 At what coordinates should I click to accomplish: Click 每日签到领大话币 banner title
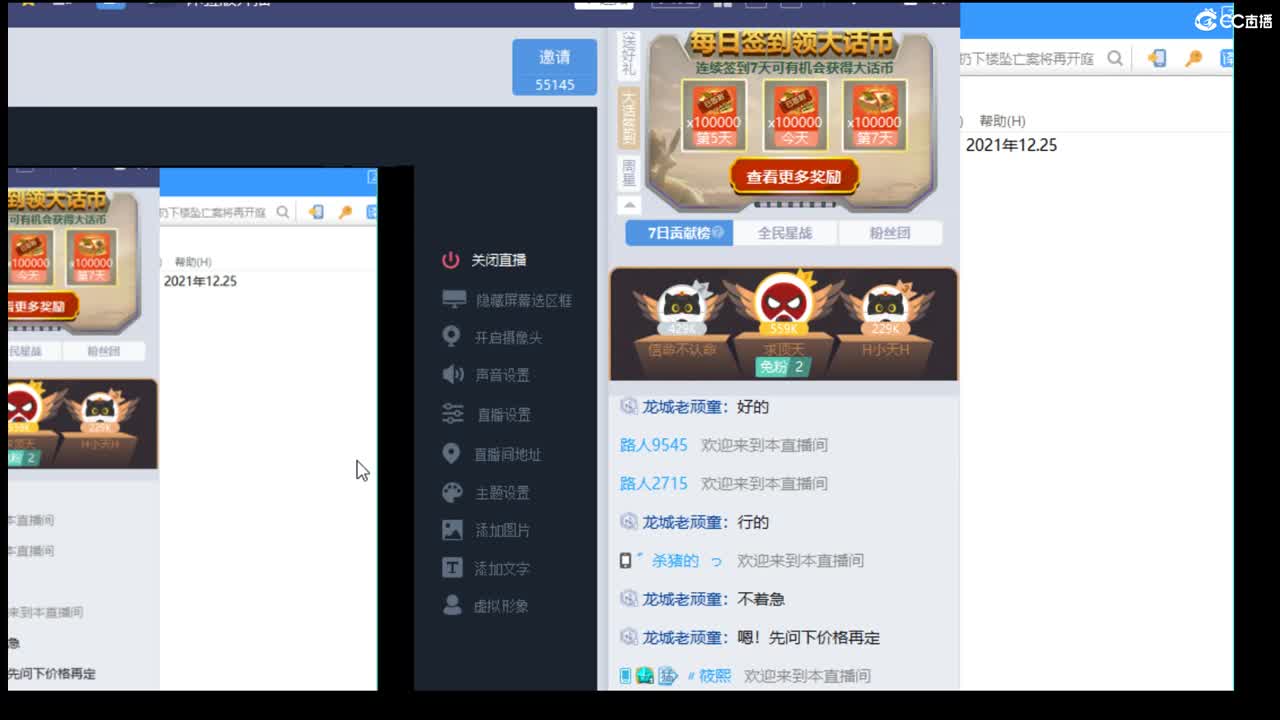click(x=790, y=44)
